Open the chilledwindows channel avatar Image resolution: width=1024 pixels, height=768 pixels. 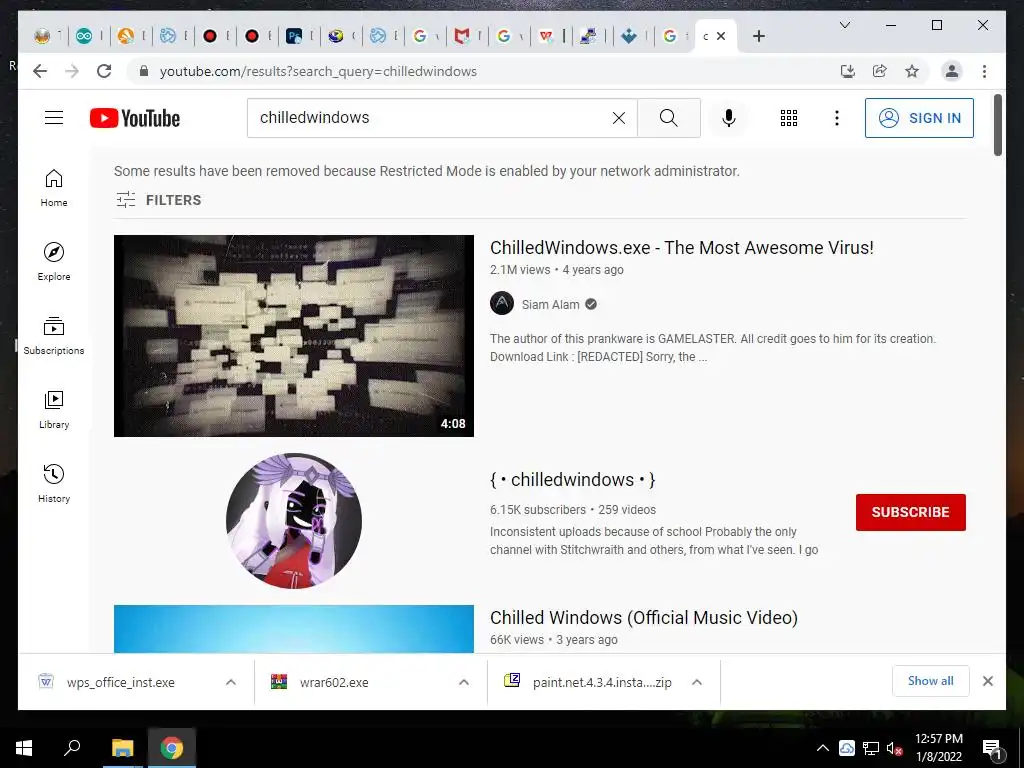point(294,520)
